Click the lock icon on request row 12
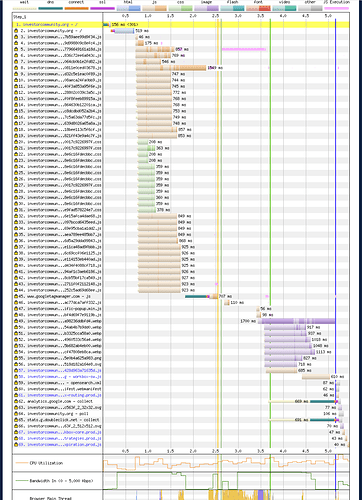 click(16, 92)
